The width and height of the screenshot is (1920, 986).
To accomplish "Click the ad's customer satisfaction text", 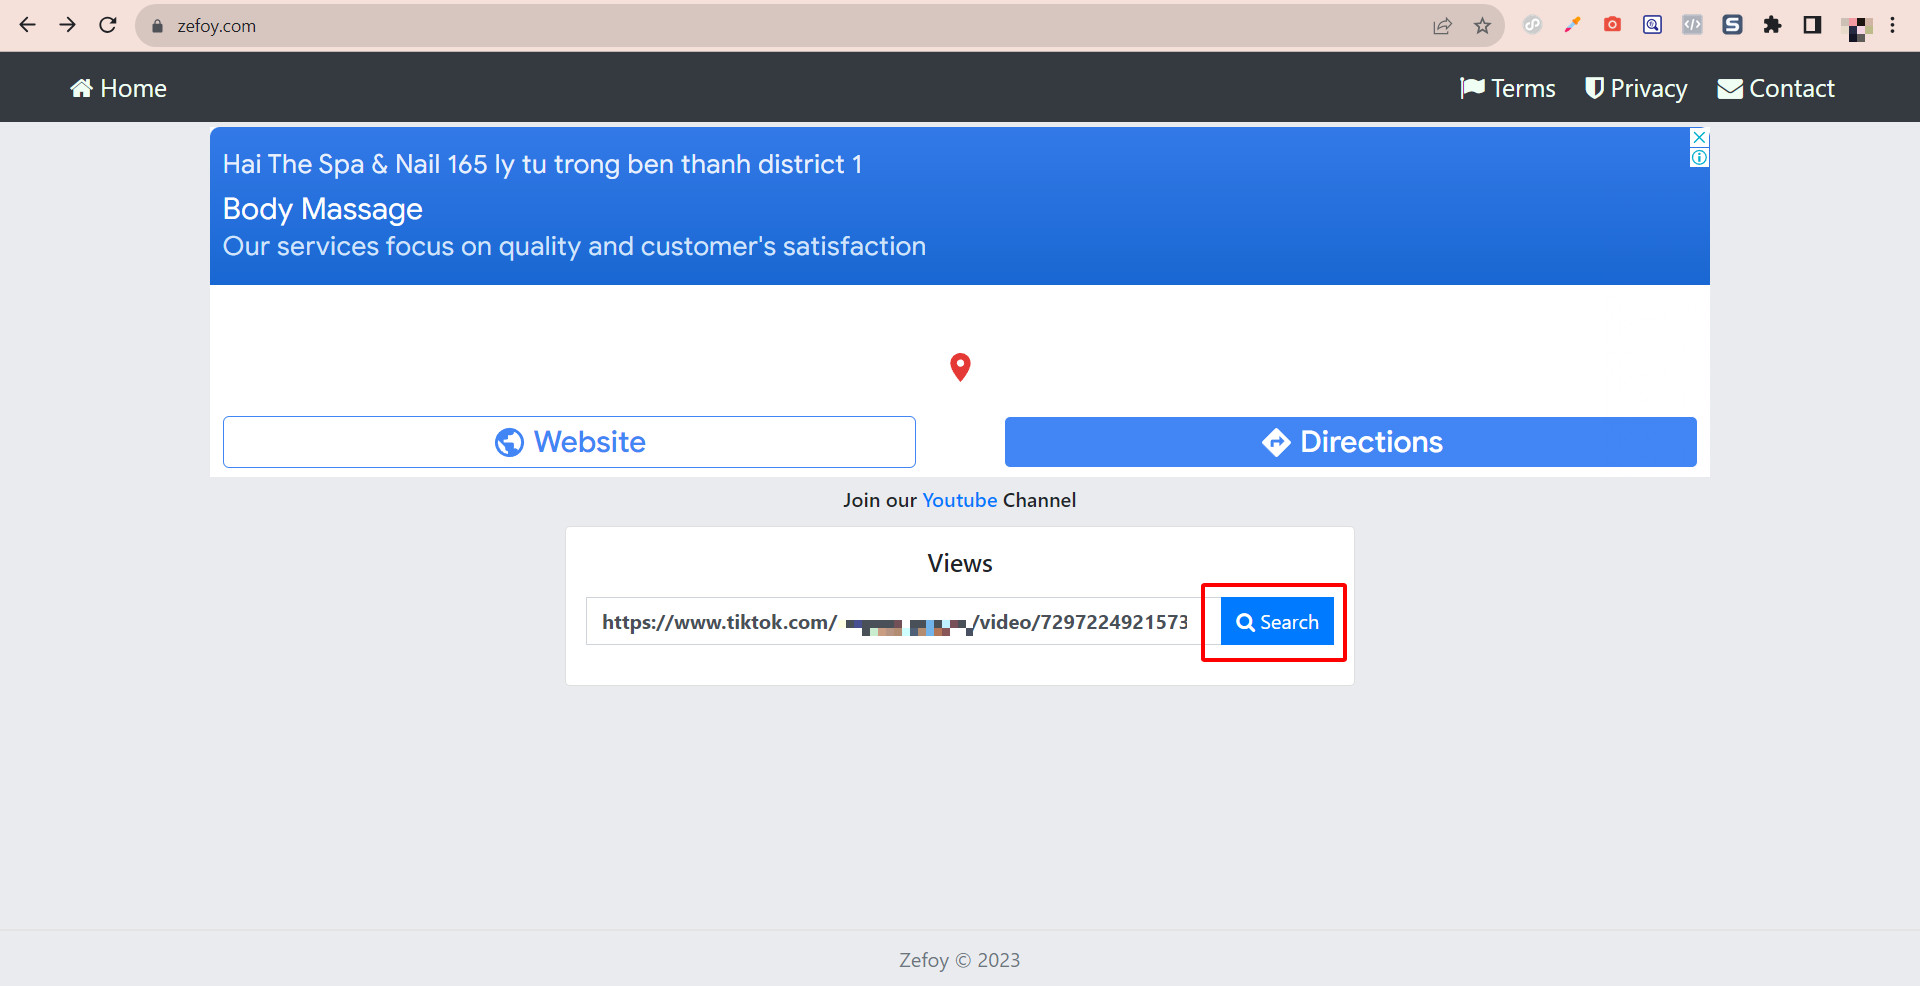I will tap(574, 246).
